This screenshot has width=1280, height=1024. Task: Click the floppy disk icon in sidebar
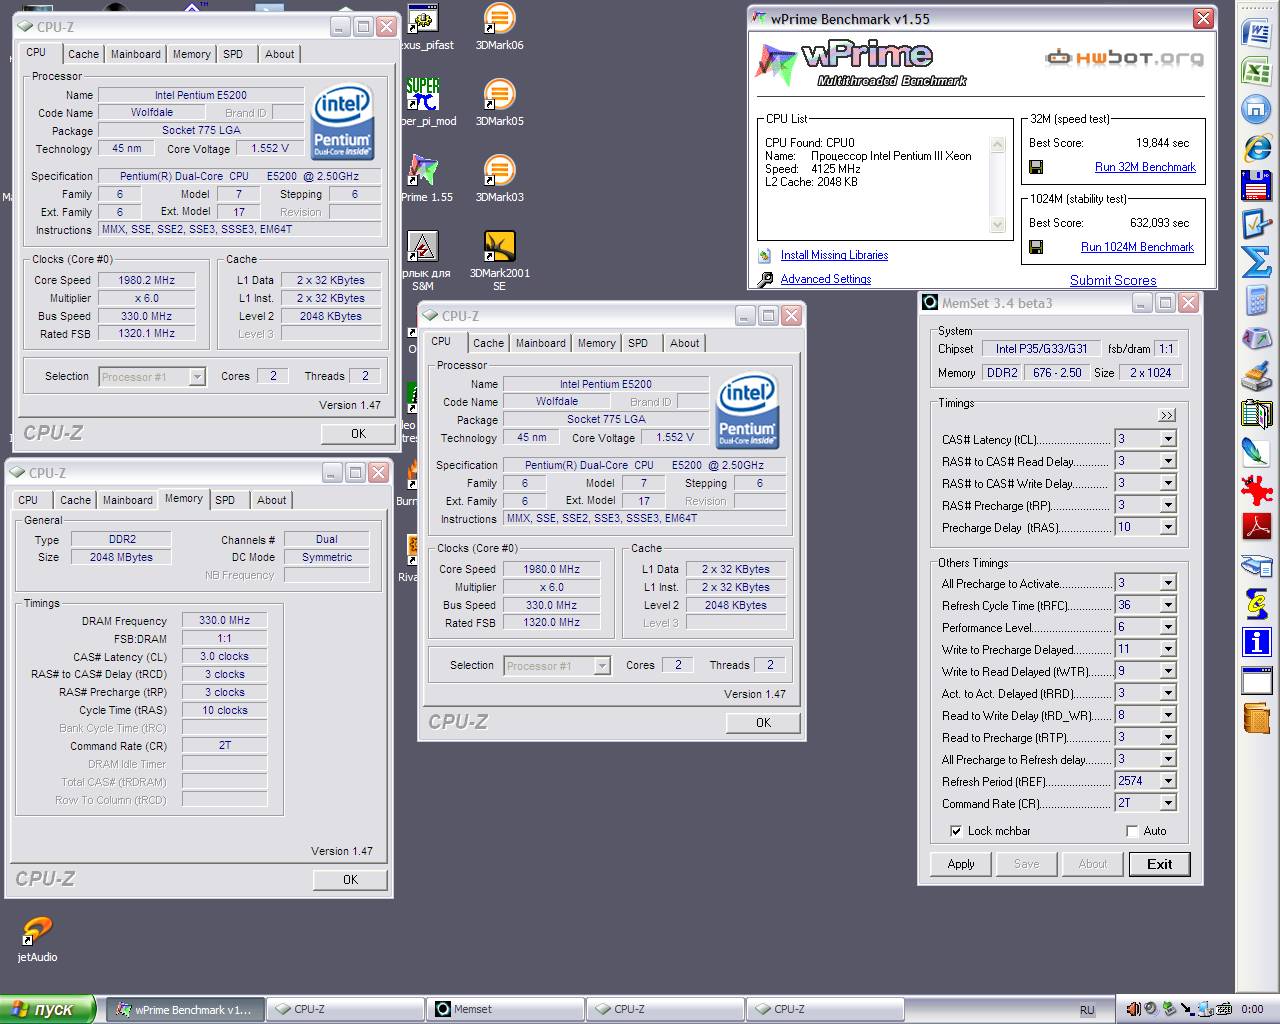coord(1256,185)
